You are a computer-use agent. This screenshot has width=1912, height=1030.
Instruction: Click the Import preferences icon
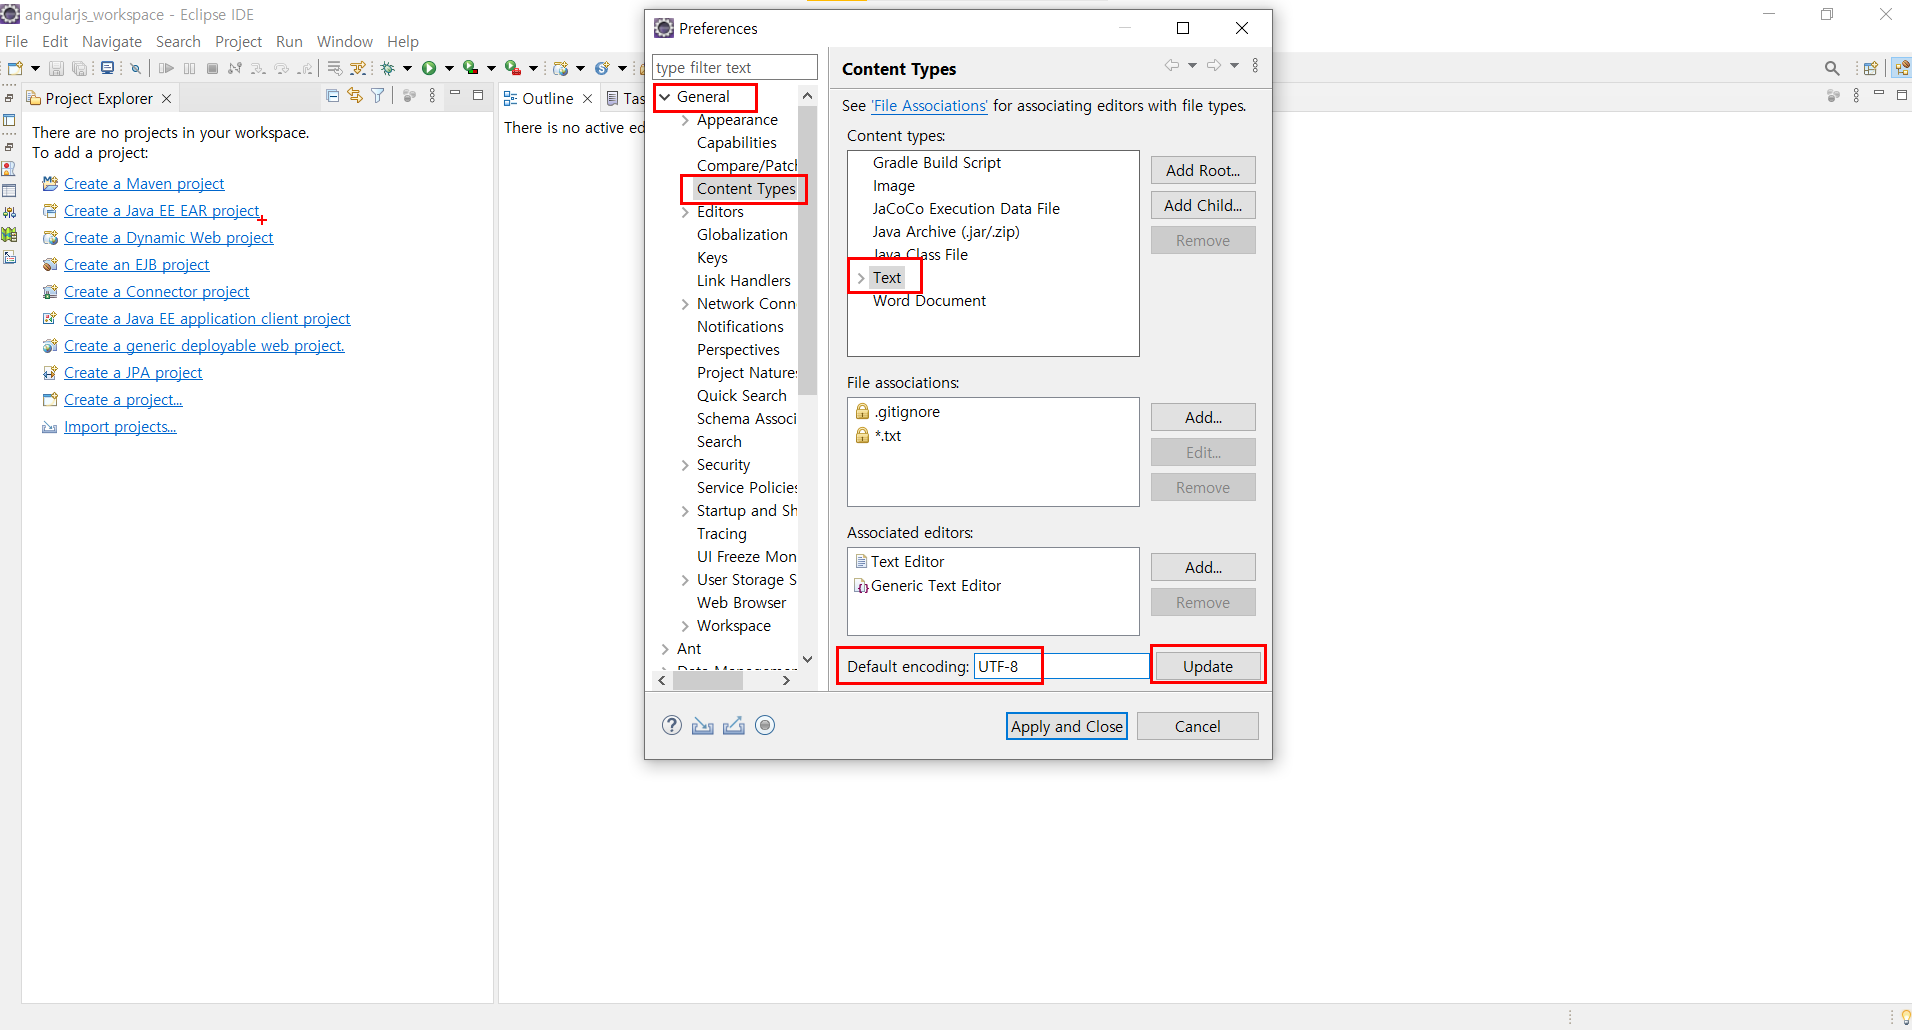703,726
